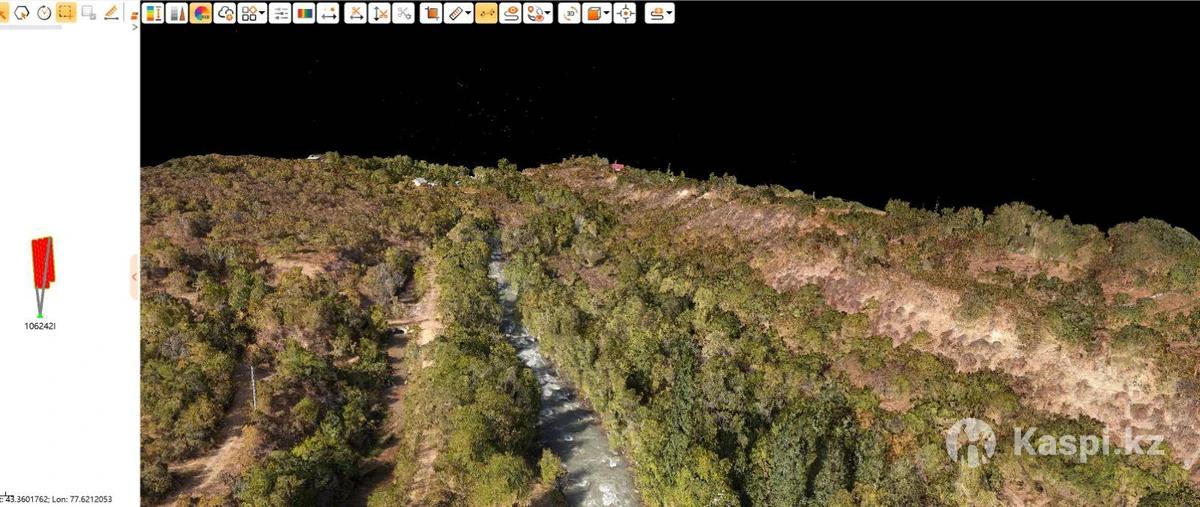Open the cloud settings icon
The image size is (1200, 507).
point(225,13)
